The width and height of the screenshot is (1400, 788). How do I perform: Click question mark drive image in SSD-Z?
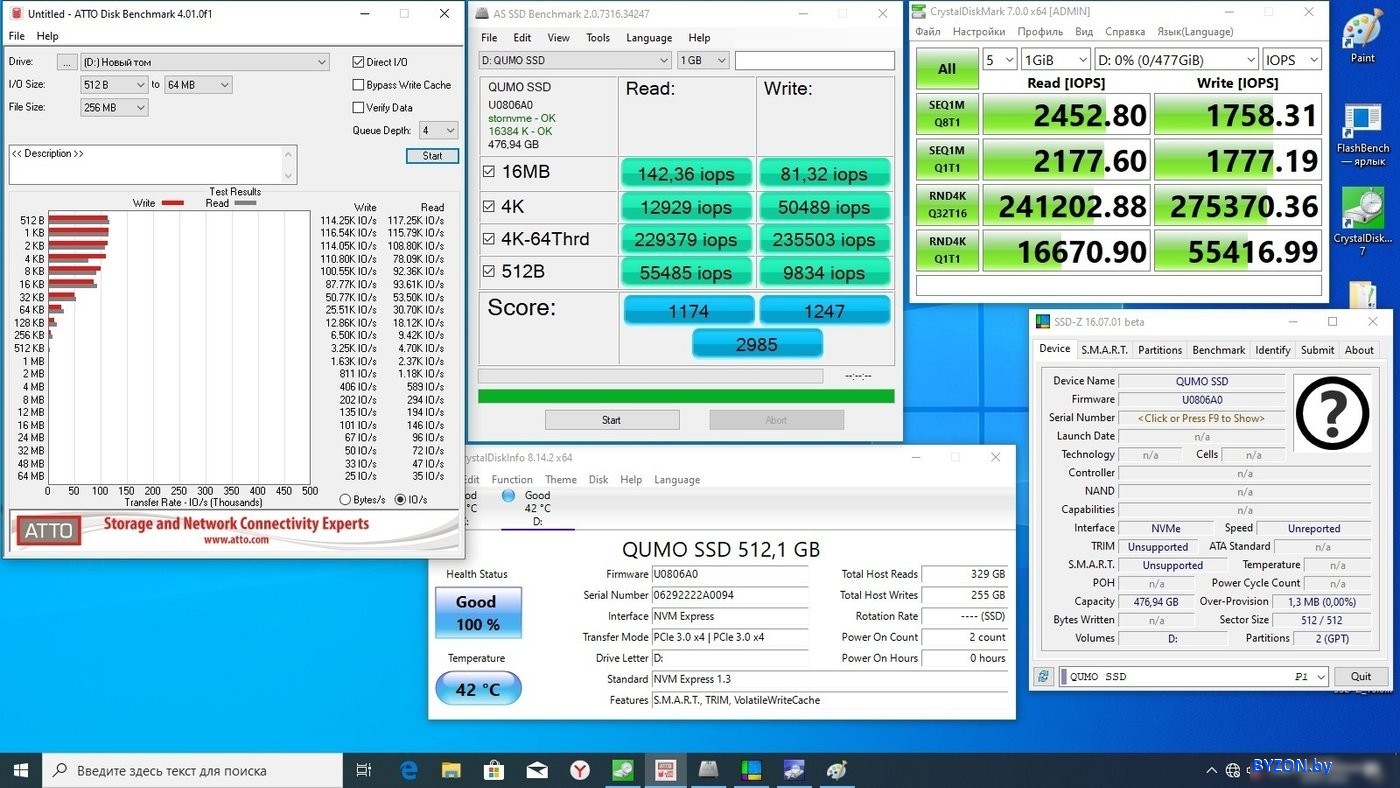click(1332, 413)
